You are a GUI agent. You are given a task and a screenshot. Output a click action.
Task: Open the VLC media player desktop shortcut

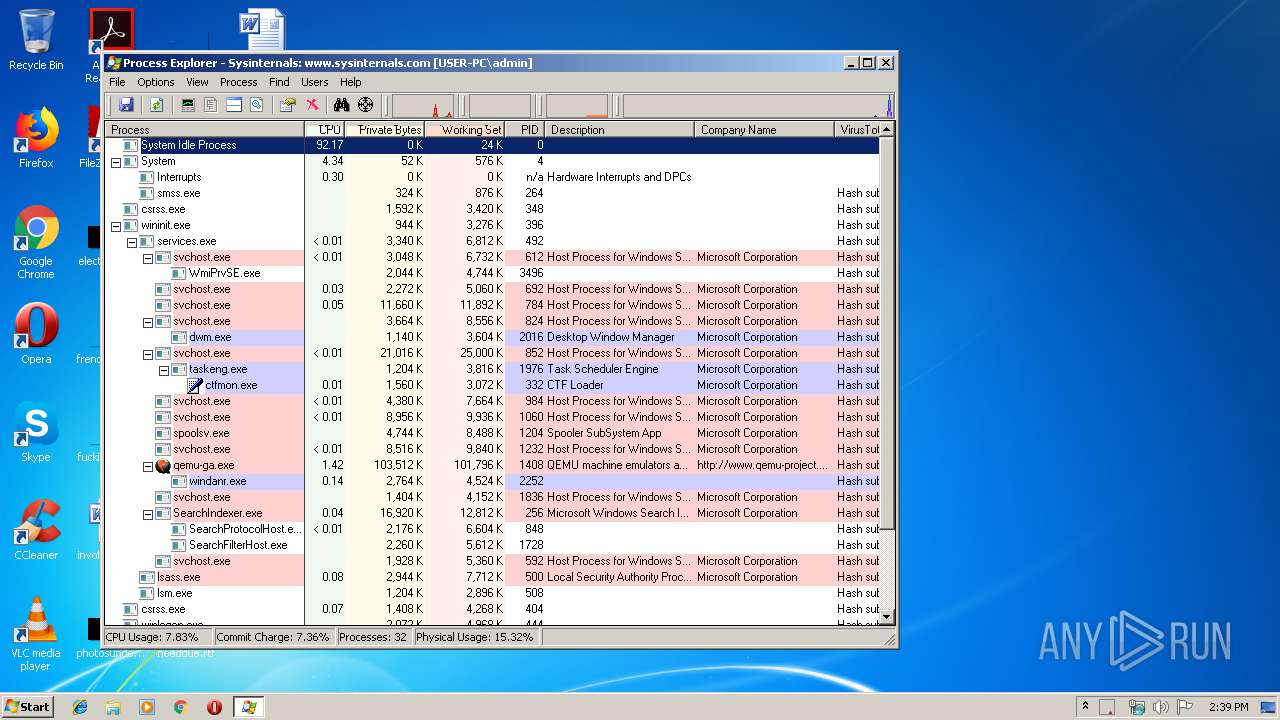coord(36,634)
